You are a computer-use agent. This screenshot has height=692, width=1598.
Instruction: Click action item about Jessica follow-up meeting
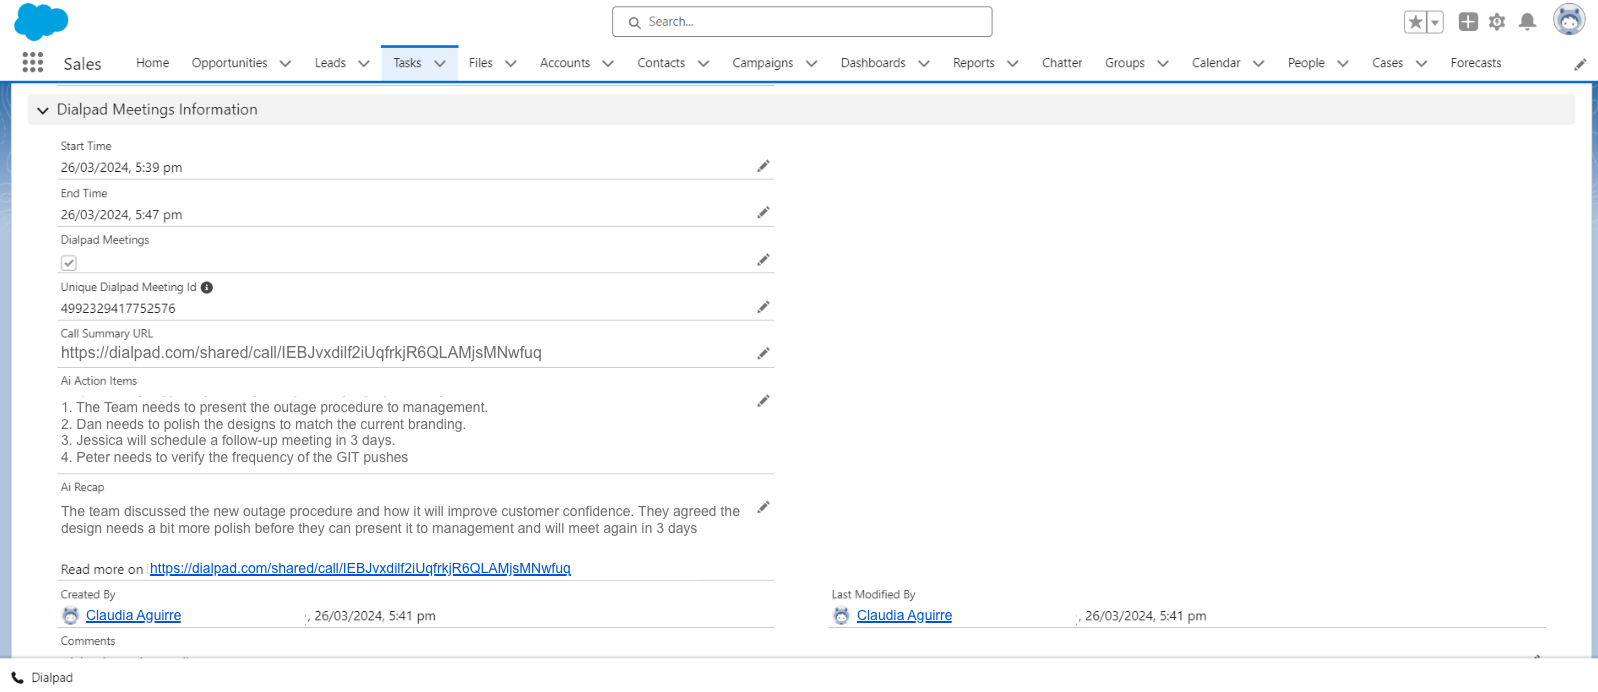coord(228,441)
